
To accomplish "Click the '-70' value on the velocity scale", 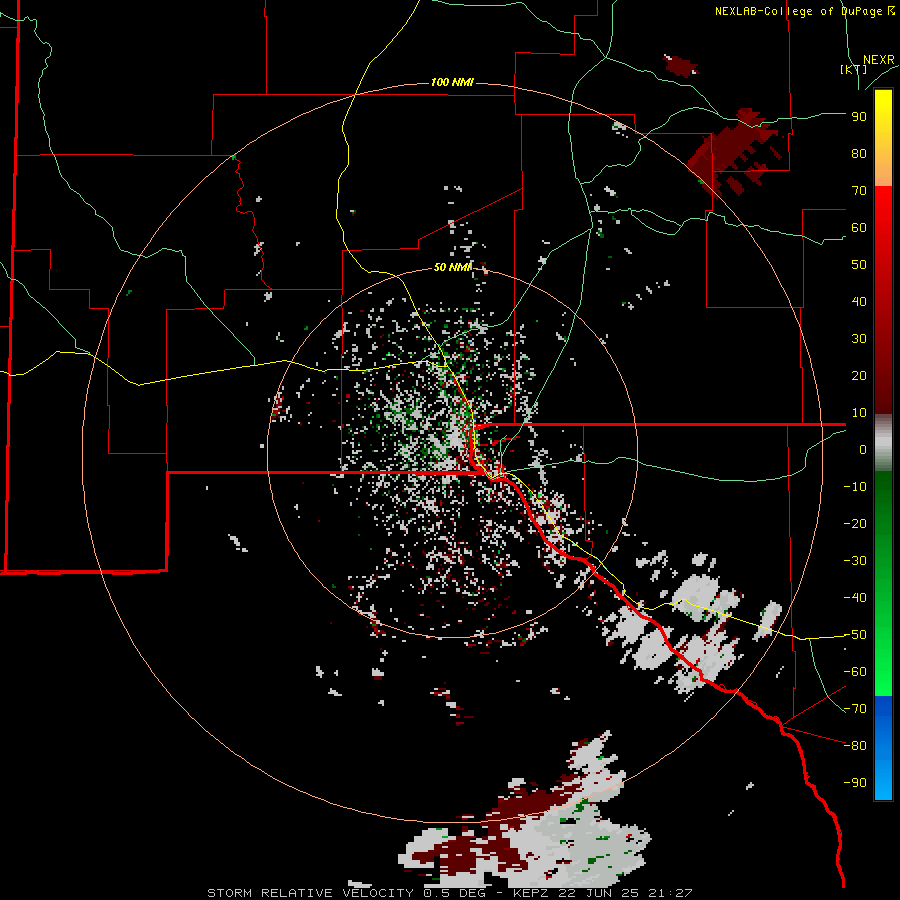I will tap(855, 709).
